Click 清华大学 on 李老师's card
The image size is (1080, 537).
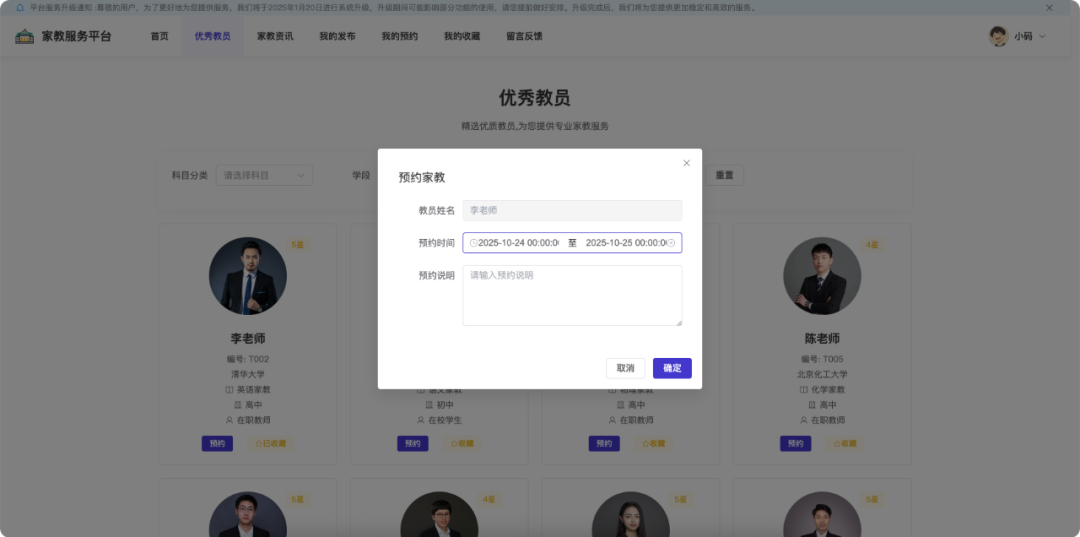pyautogui.click(x=248, y=375)
